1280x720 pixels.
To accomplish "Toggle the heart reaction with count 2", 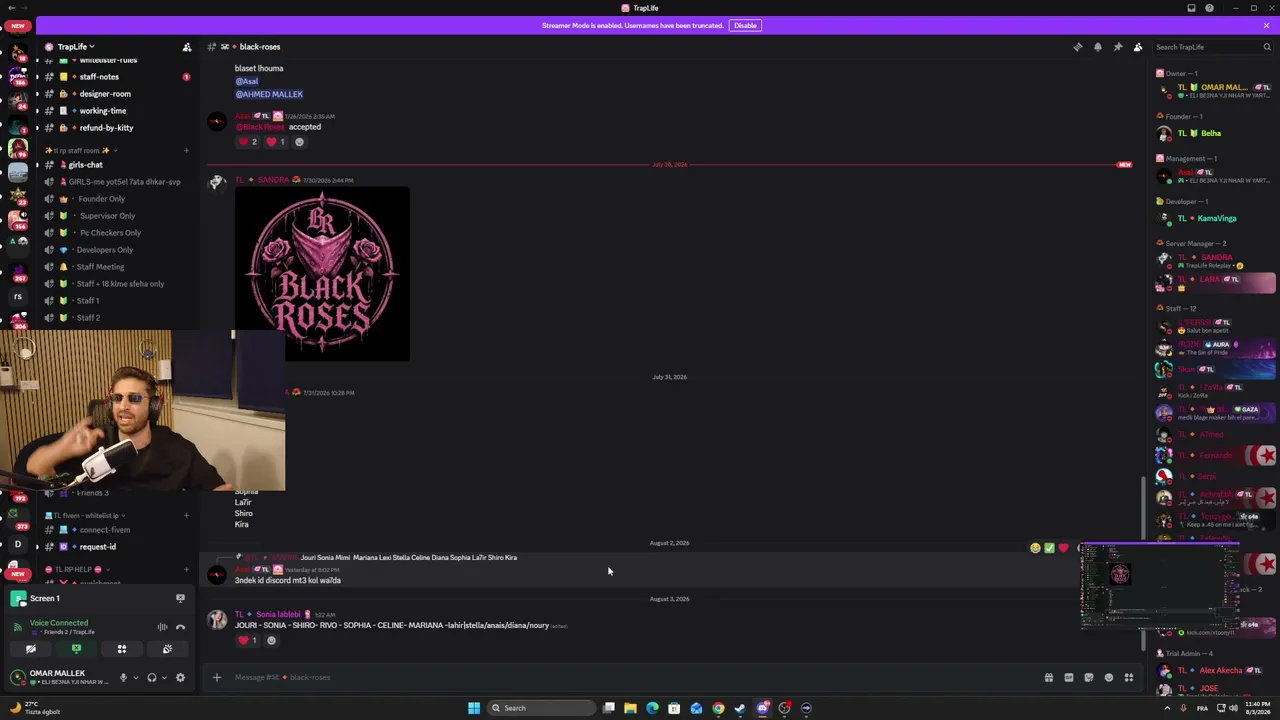I will coord(248,142).
